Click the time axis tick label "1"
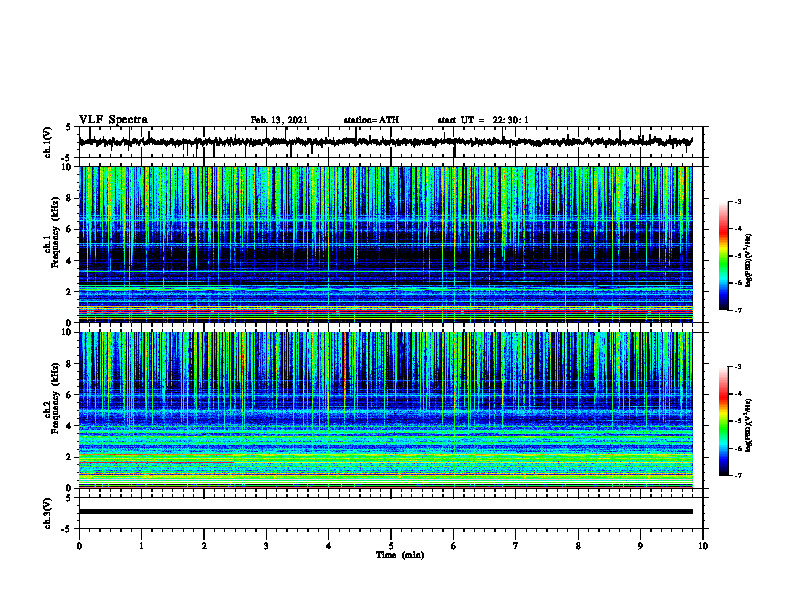This screenshot has height=612, width=792. click(141, 546)
